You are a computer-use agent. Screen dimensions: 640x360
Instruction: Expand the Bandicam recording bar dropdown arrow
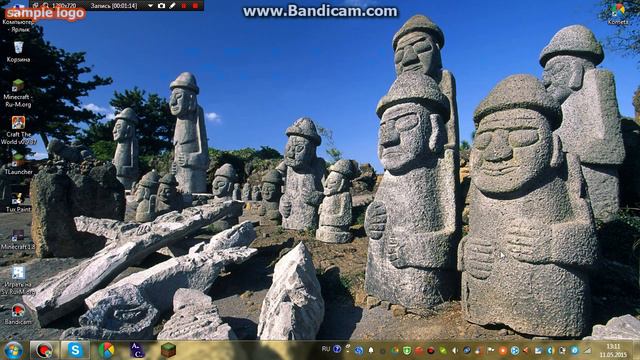[150, 6]
